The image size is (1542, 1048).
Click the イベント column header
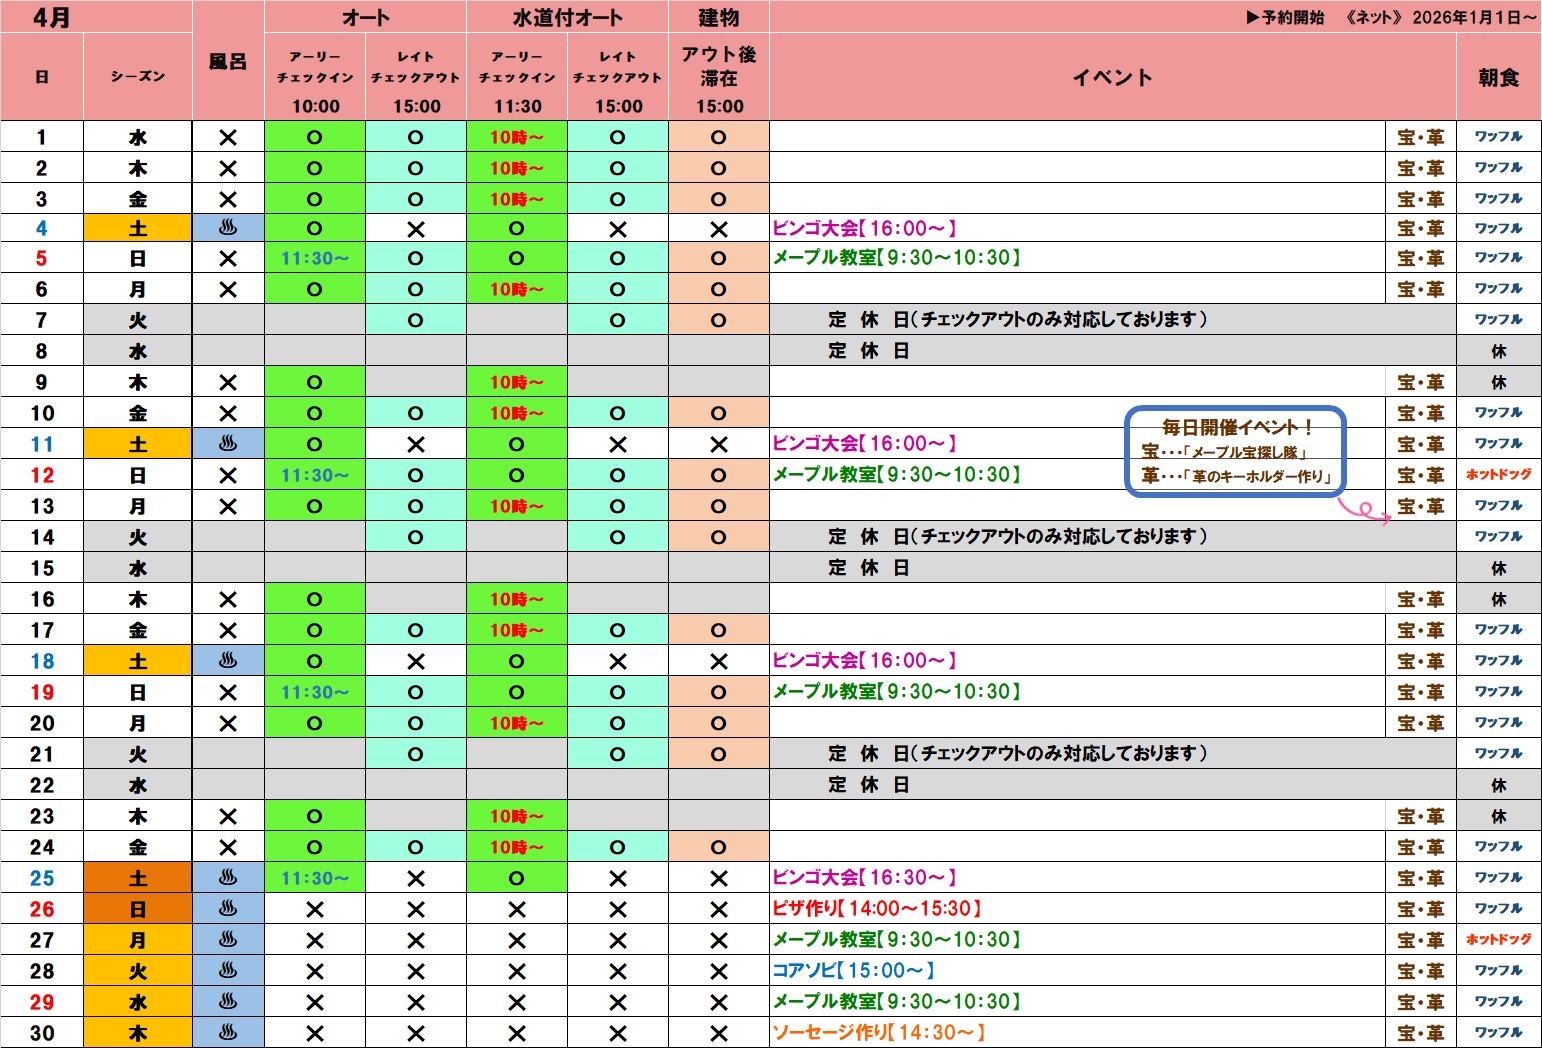(1112, 78)
